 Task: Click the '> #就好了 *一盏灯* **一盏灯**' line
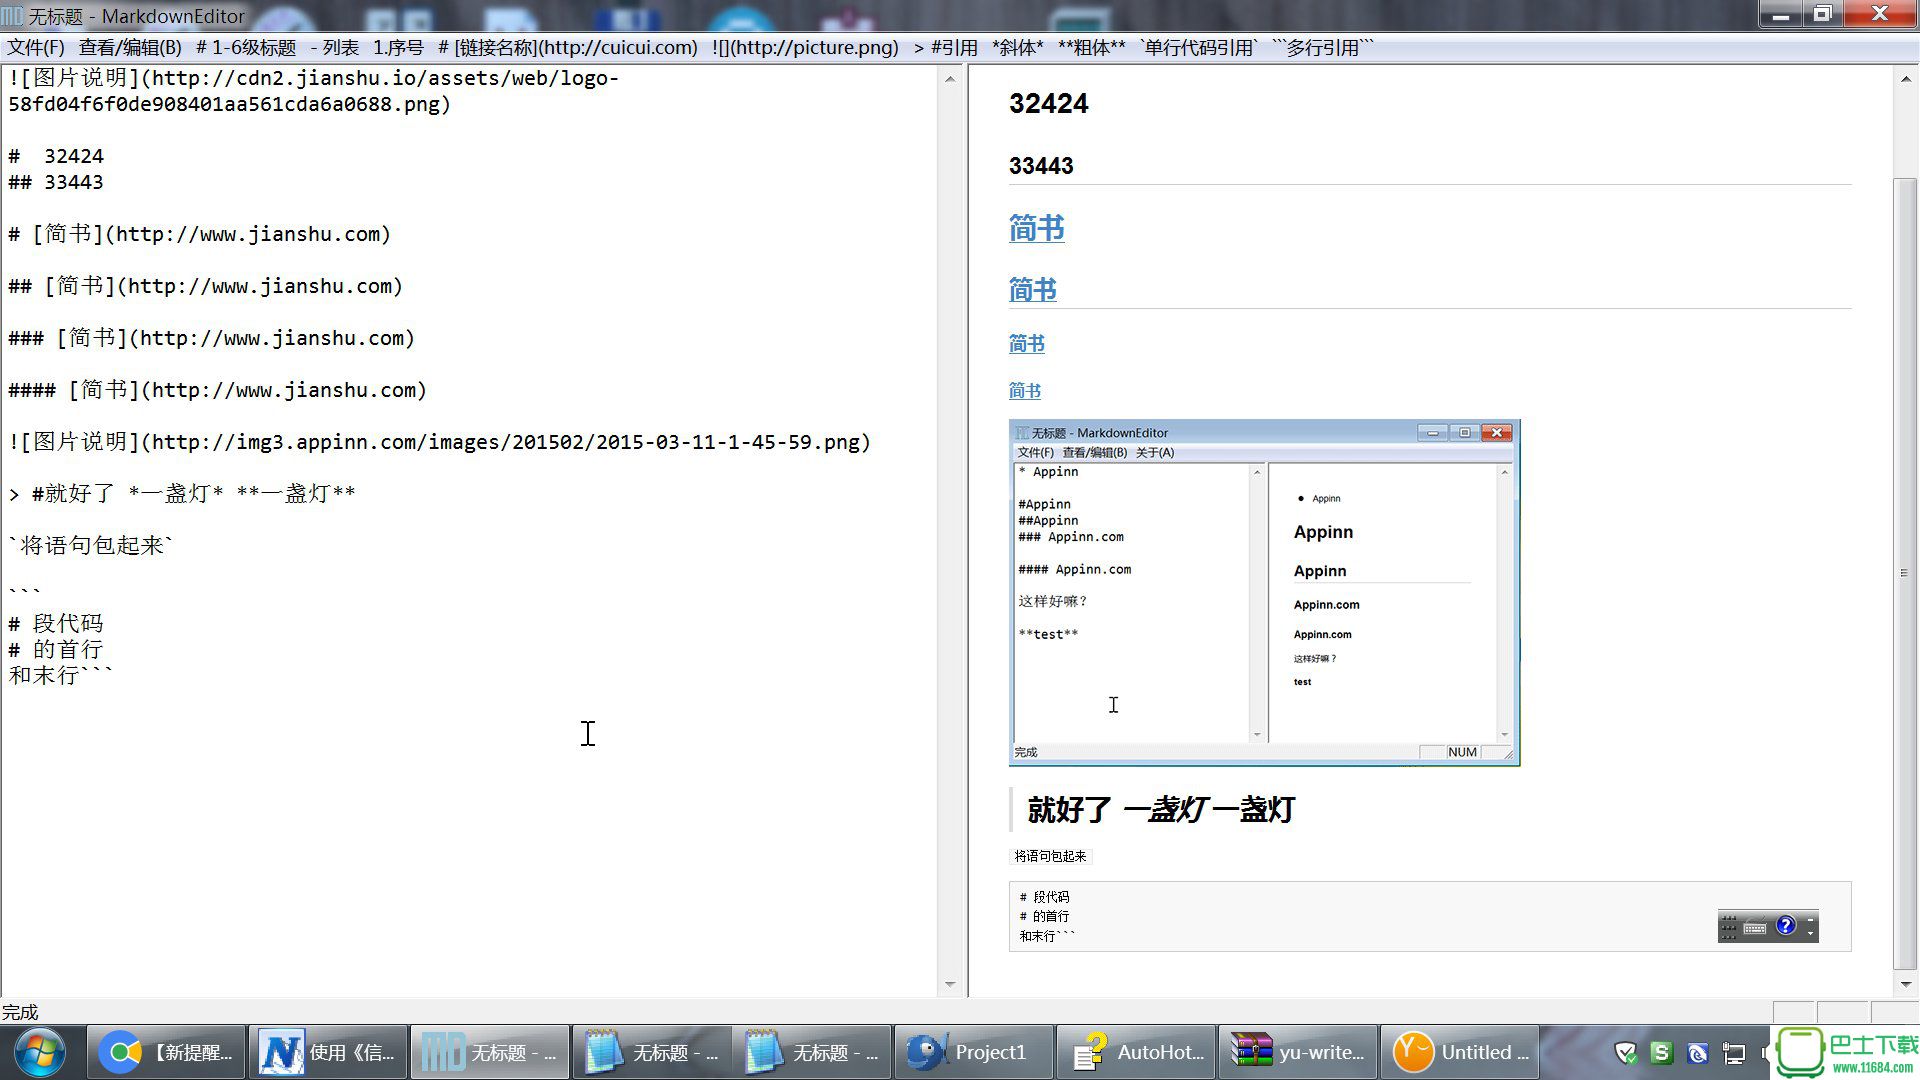coord(182,494)
